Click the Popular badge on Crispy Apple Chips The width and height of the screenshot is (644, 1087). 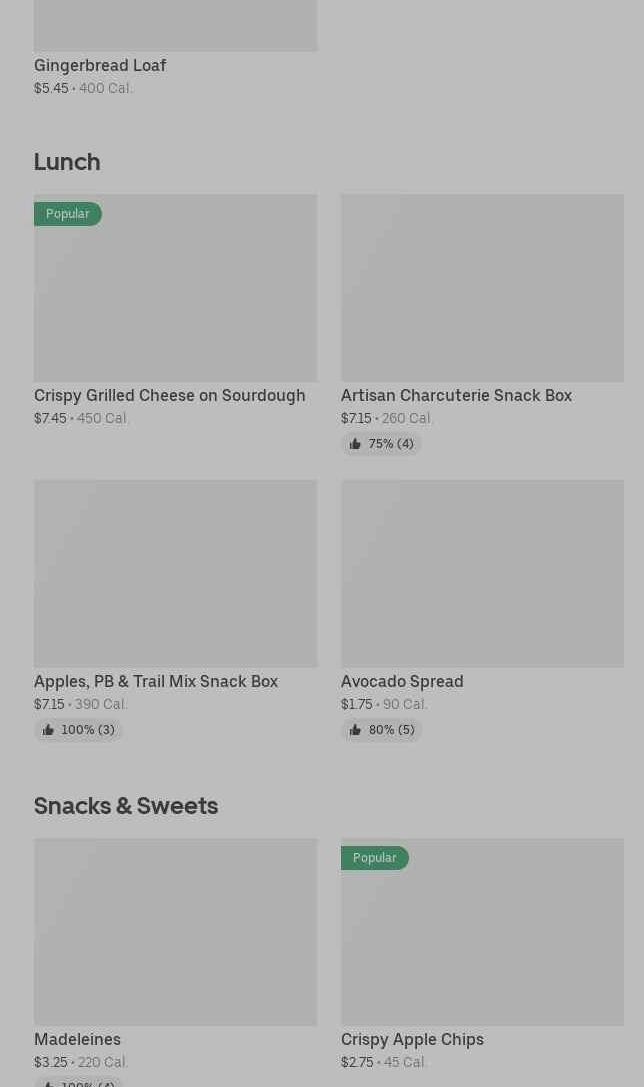point(375,858)
